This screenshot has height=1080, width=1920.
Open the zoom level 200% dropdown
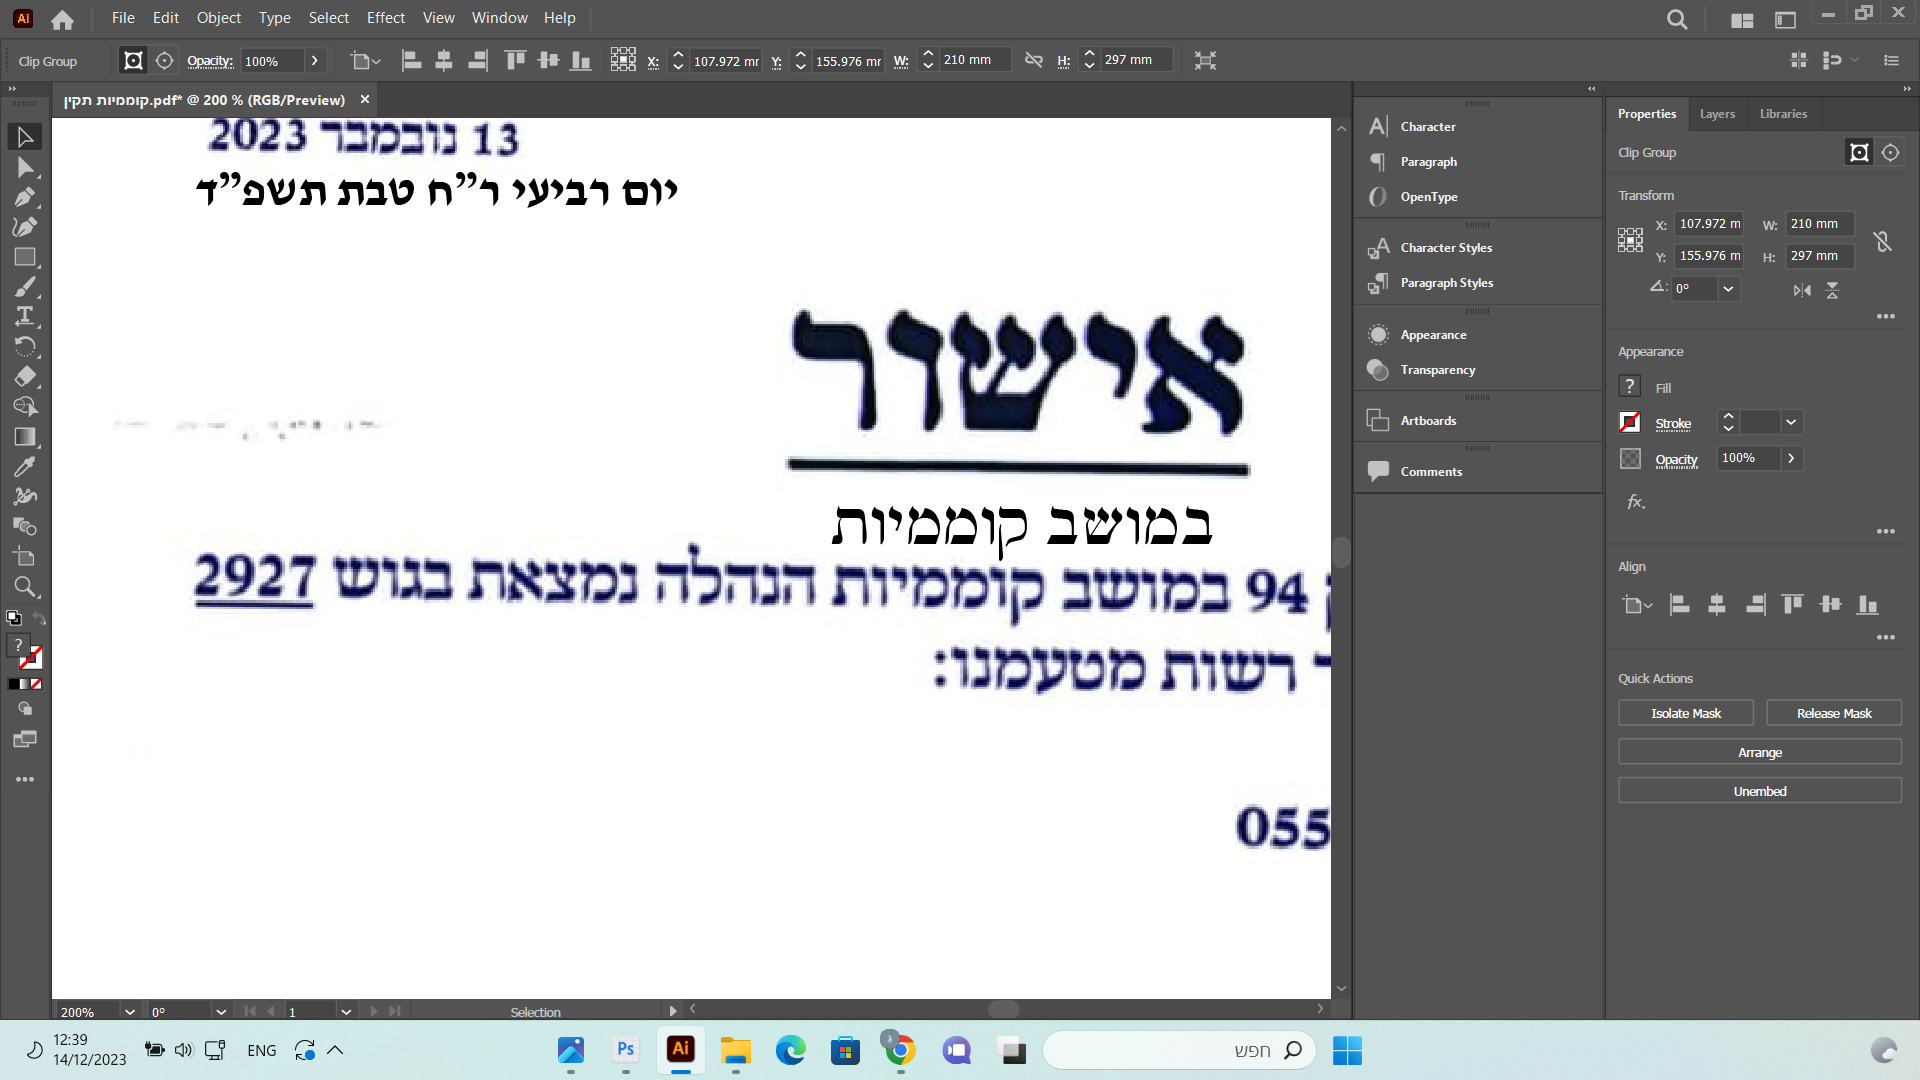point(129,1012)
